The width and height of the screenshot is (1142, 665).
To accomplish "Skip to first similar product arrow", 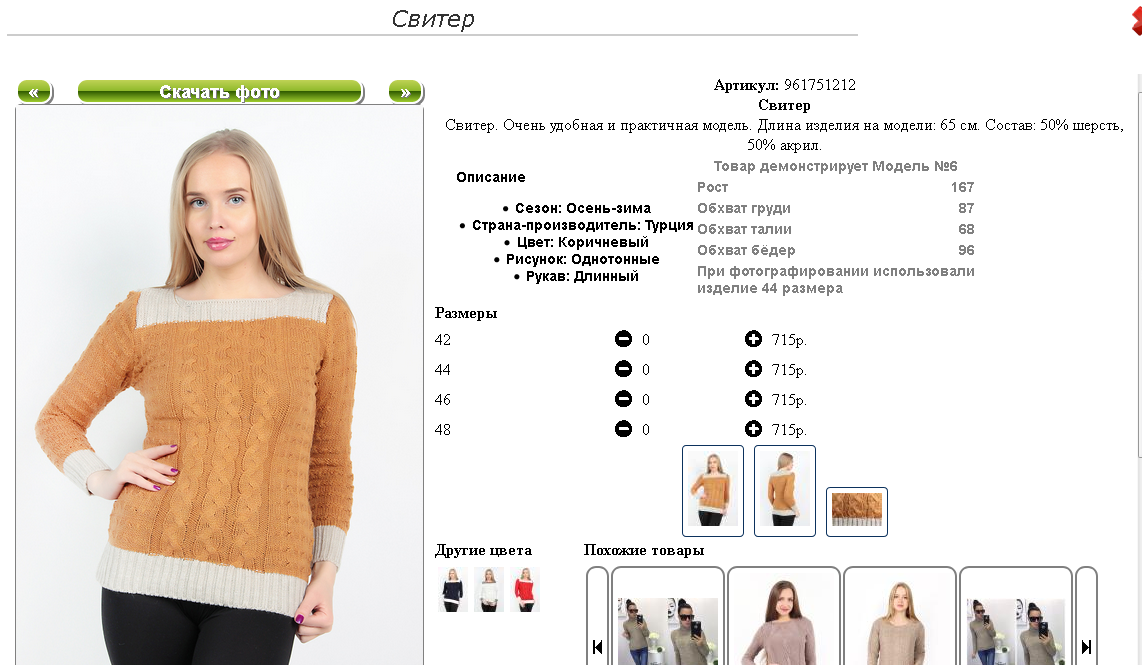I will click(x=597, y=646).
